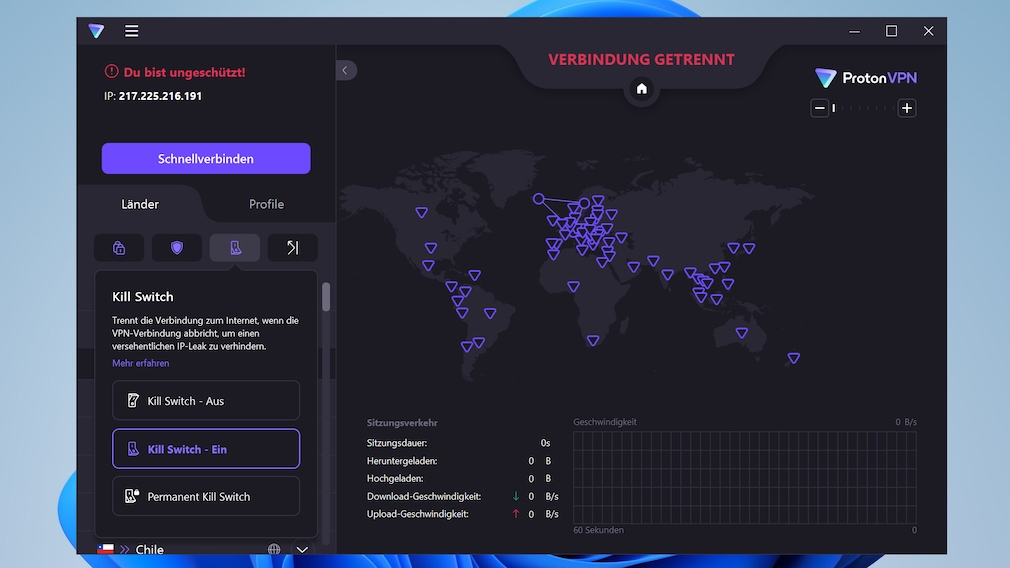Close the Proton VPN window

(x=928, y=31)
